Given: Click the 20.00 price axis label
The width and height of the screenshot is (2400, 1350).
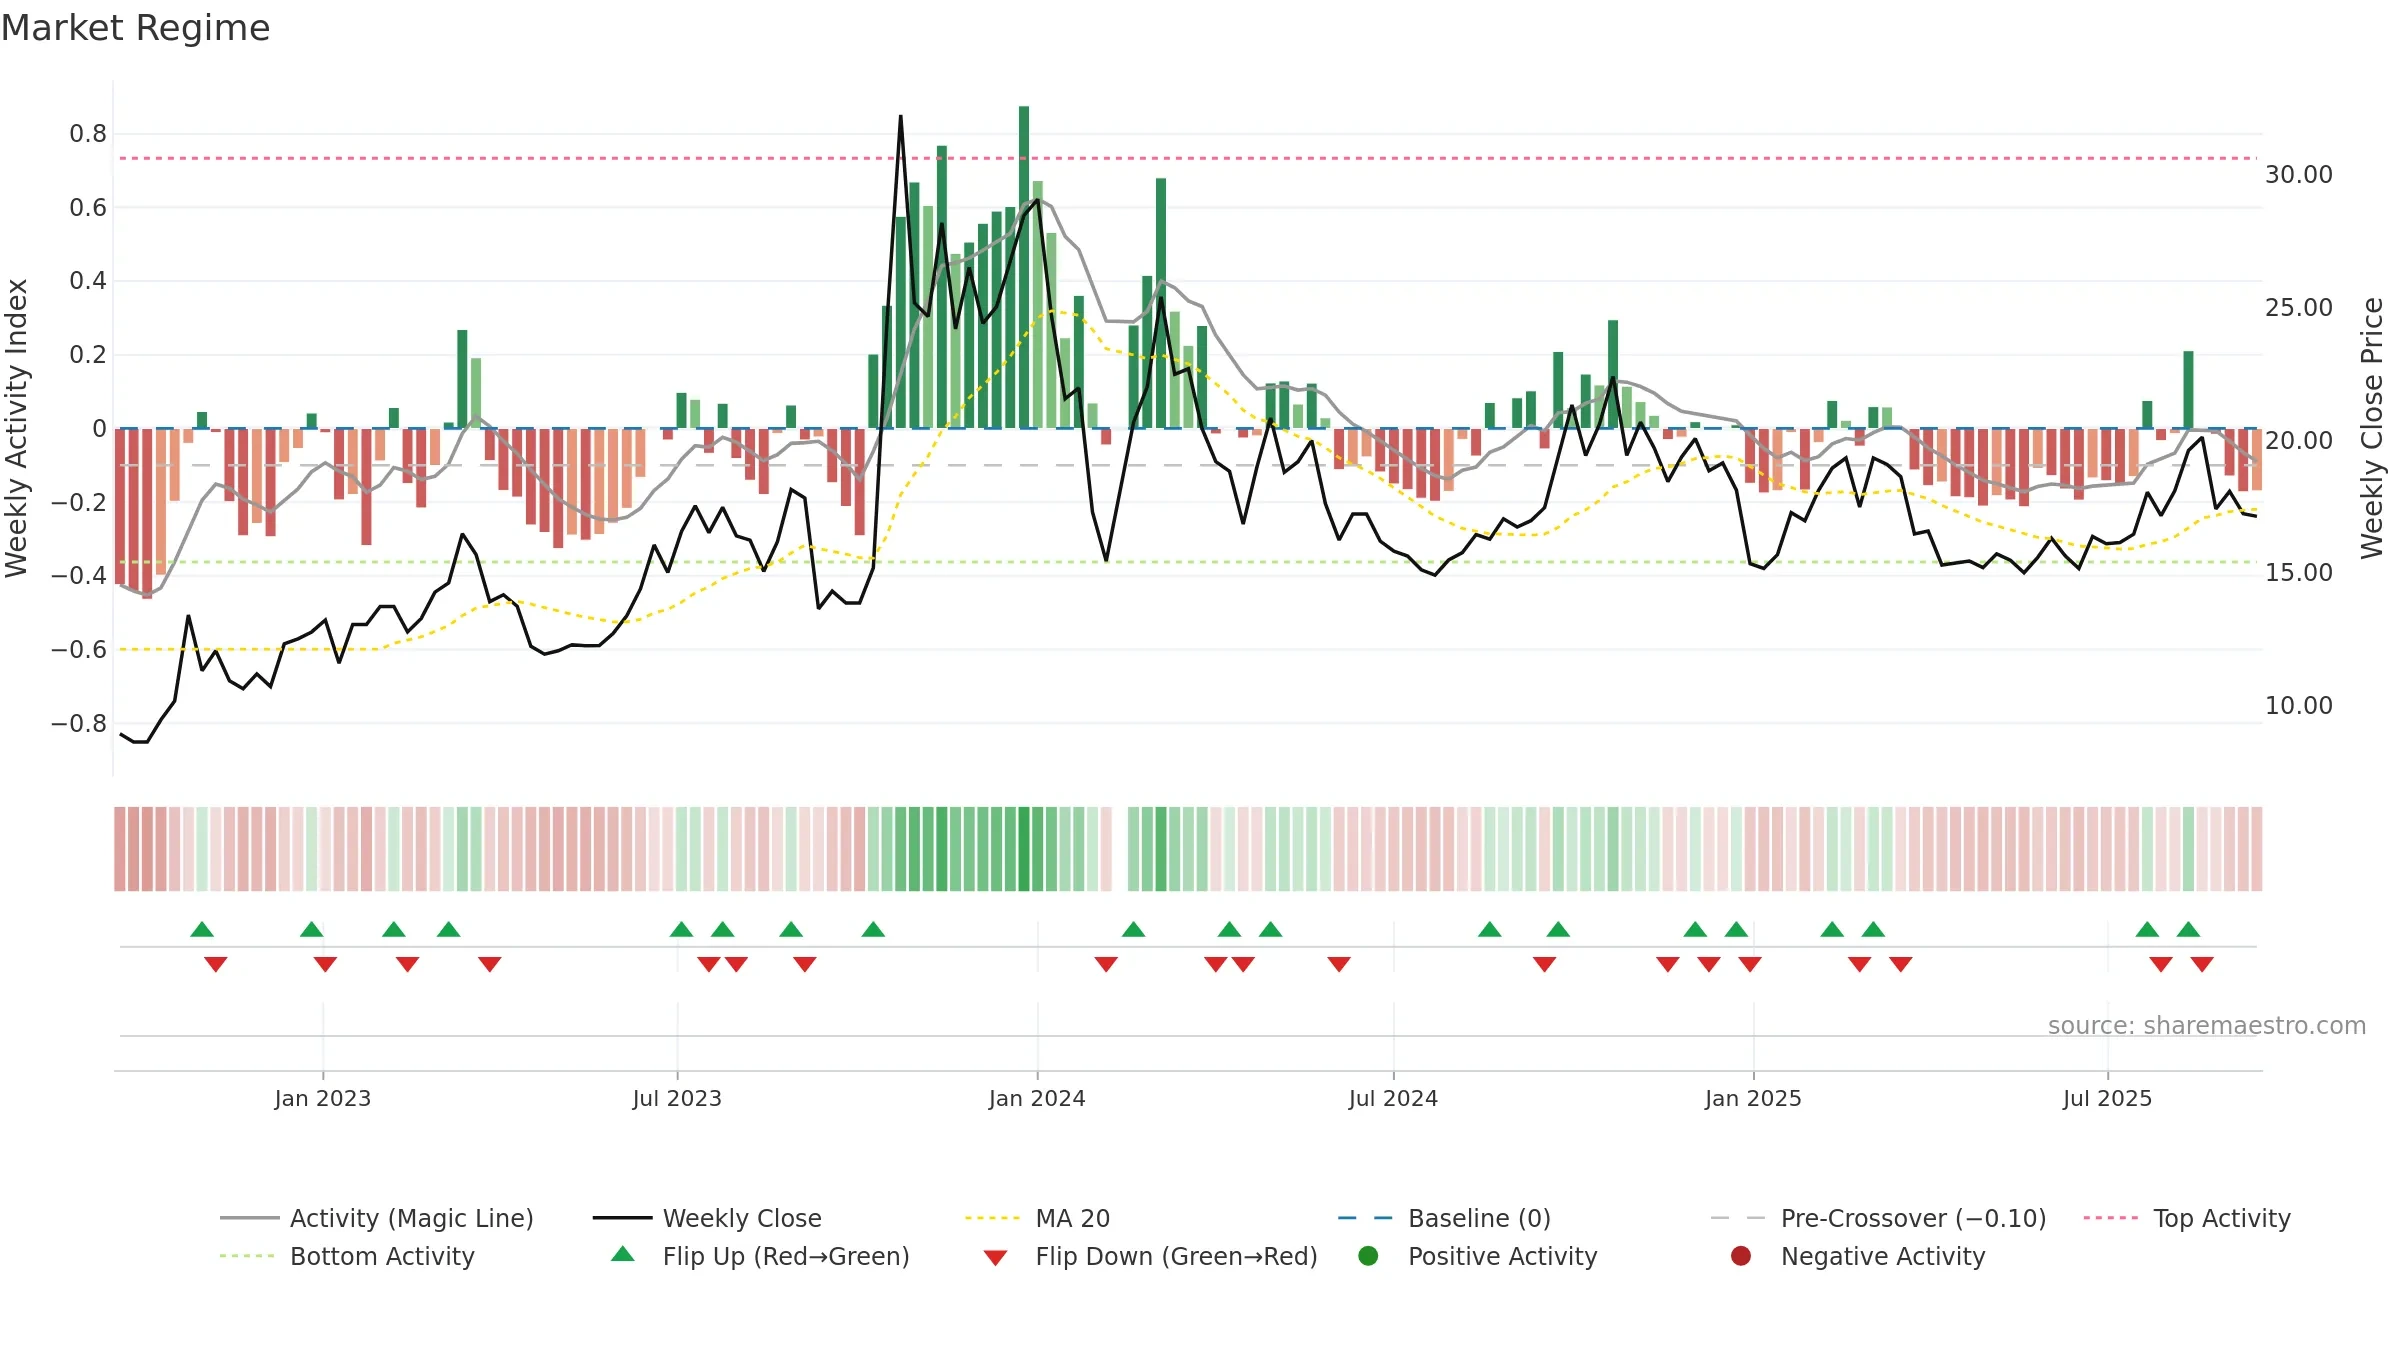Looking at the screenshot, I should [2298, 440].
